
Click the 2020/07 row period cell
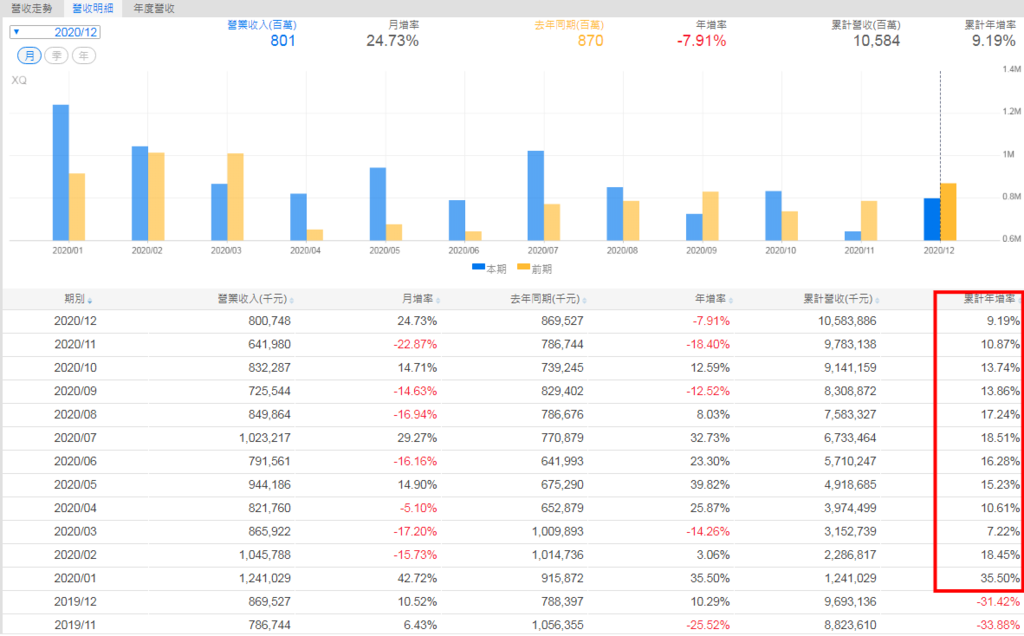coord(75,438)
